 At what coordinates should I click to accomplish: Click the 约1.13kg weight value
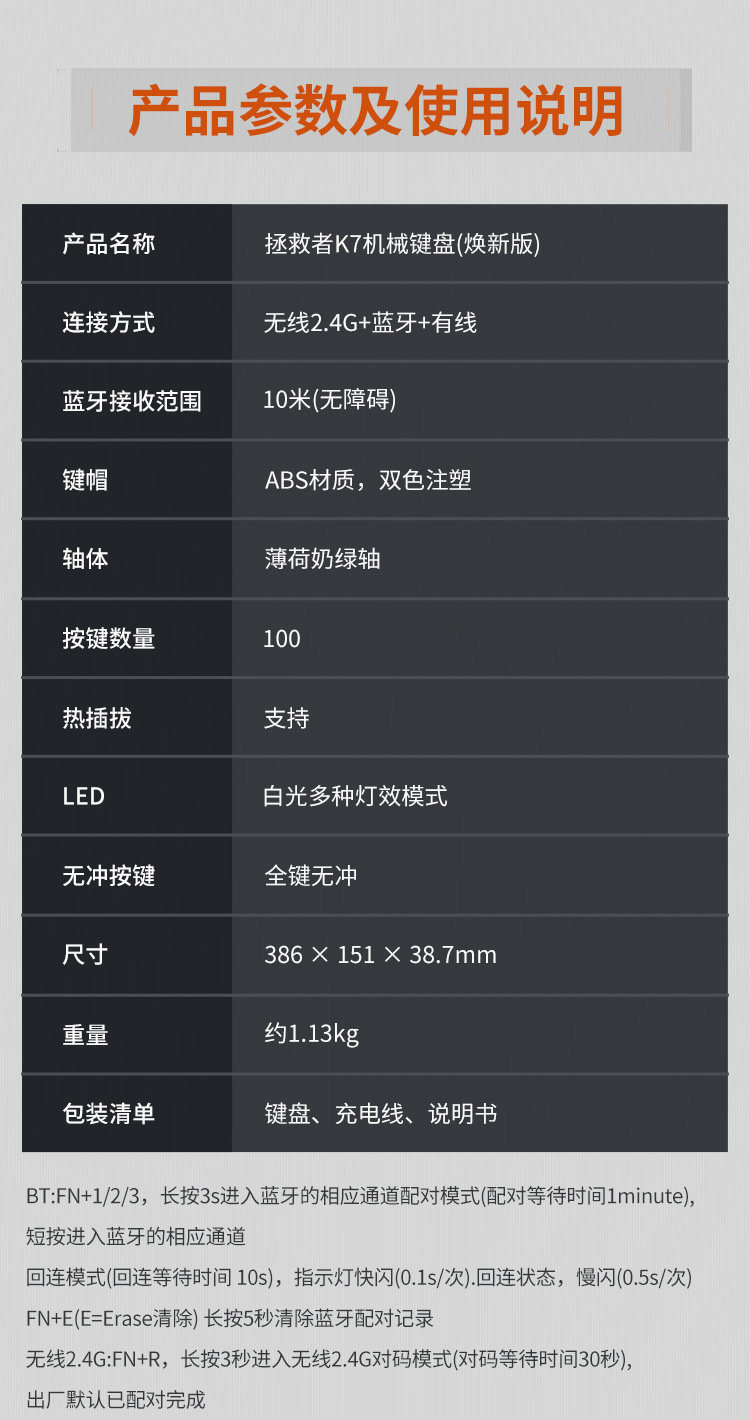pyautogui.click(x=311, y=1034)
